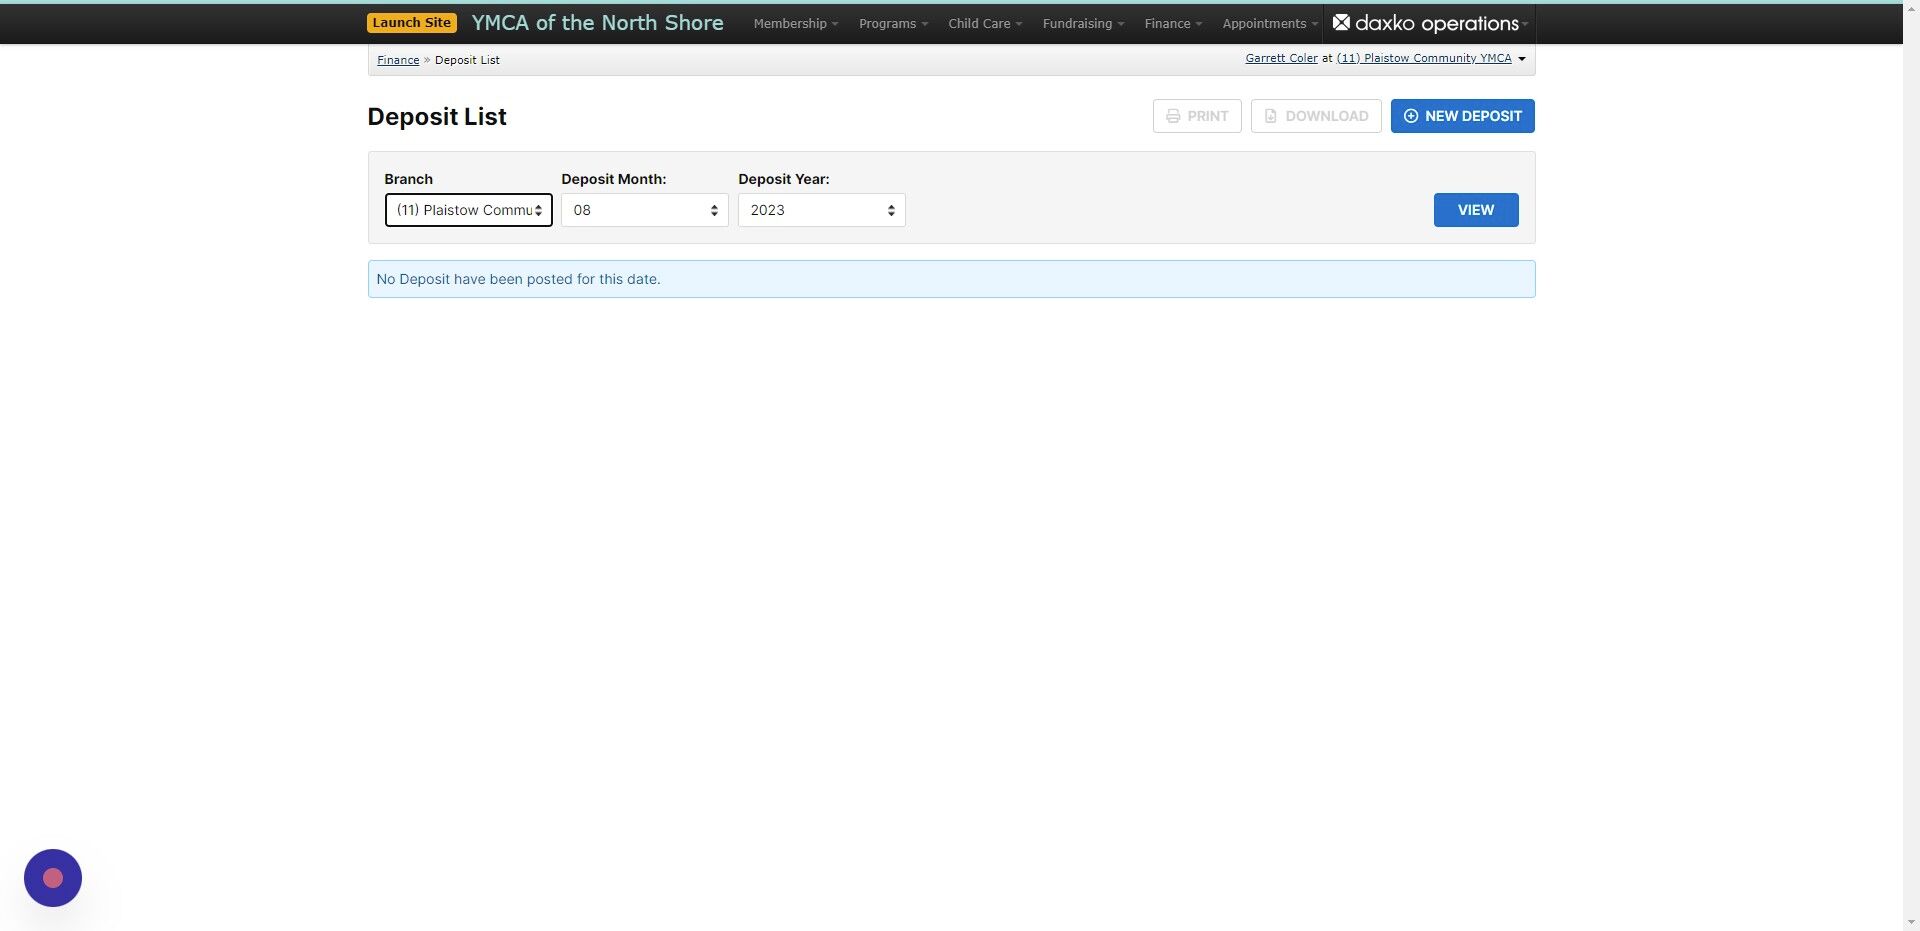The height and width of the screenshot is (931, 1920).
Task: Open the YMCA of the North Shore home link
Action: 597,23
